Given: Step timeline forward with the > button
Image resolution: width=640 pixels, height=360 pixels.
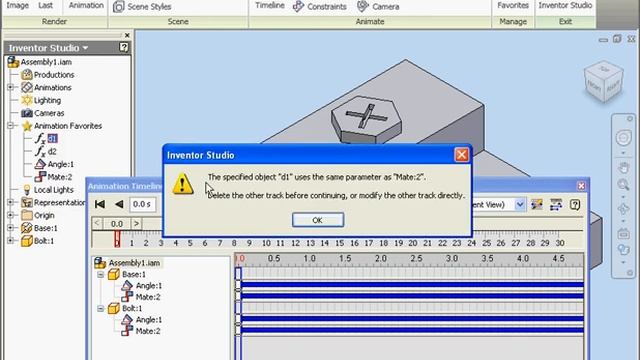Looking at the screenshot, I should [136, 223].
